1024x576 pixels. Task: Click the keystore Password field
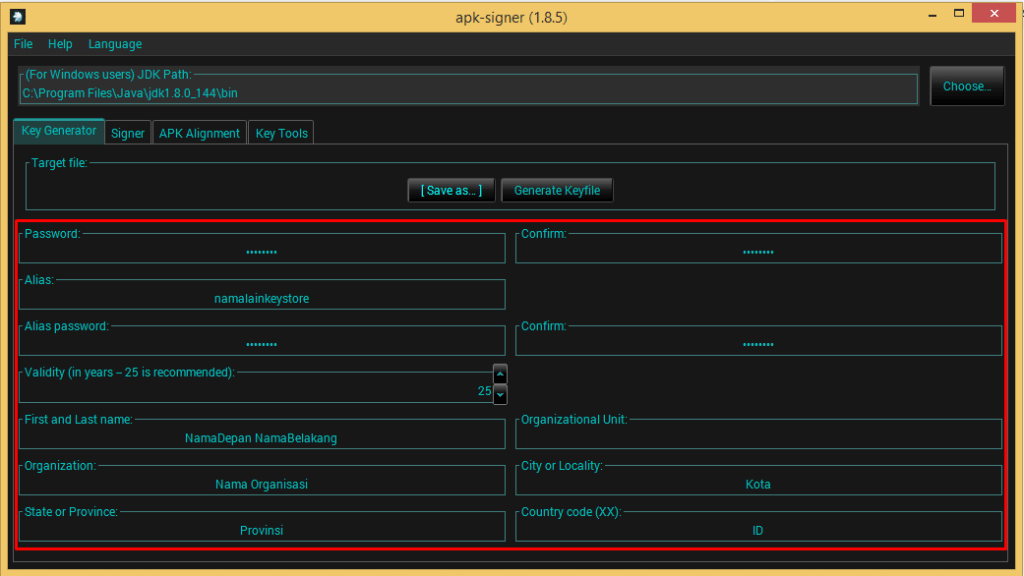[x=262, y=252]
